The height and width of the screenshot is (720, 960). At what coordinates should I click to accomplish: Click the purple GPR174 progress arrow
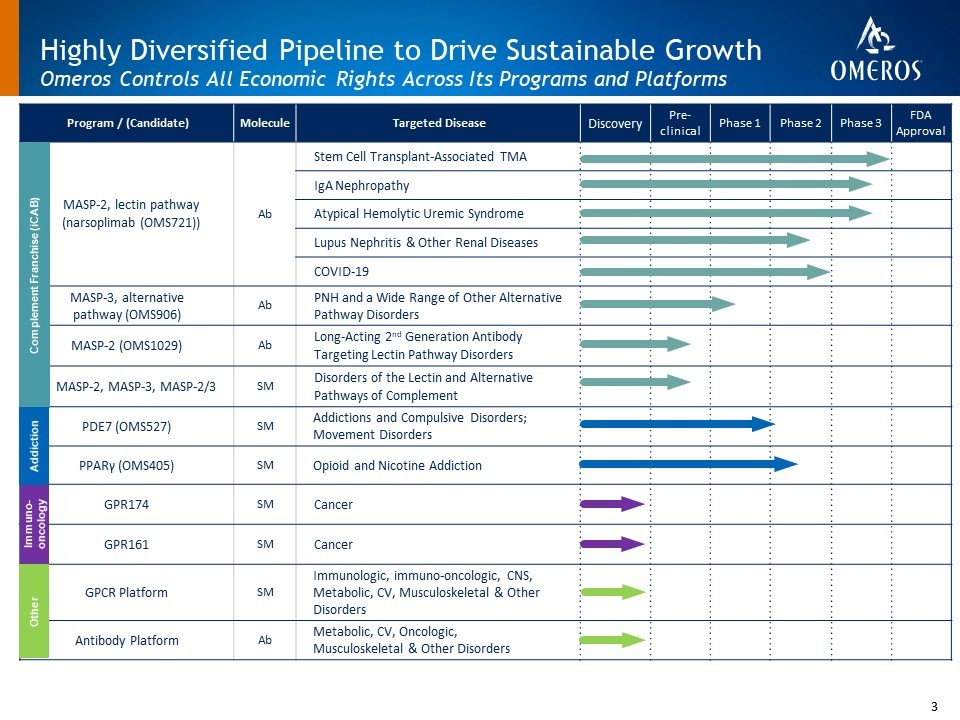coord(612,504)
